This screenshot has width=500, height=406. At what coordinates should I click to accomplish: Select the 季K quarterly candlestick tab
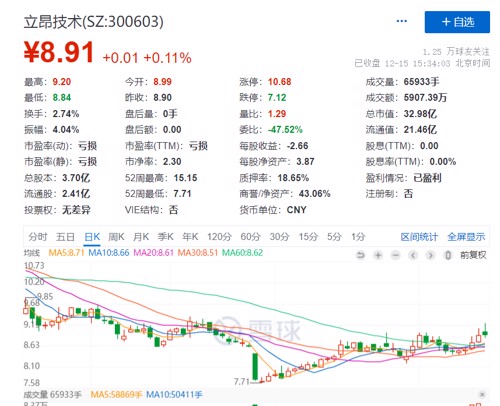[x=166, y=237]
